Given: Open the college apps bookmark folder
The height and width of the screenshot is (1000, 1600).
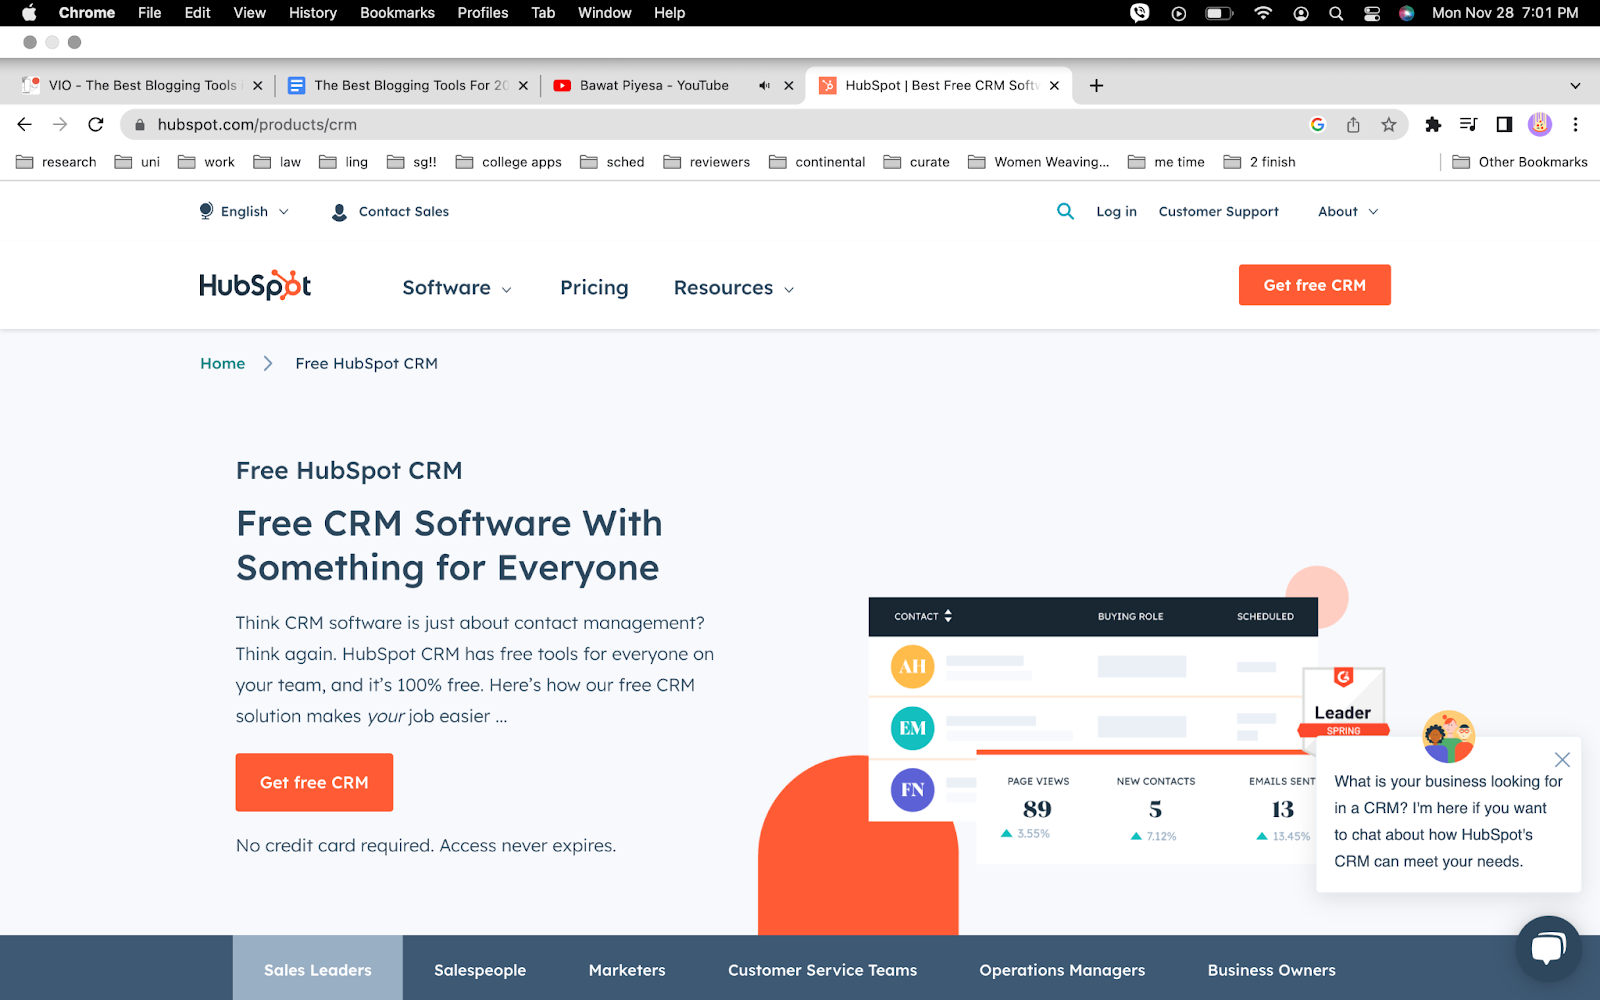Looking at the screenshot, I should pyautogui.click(x=508, y=162).
